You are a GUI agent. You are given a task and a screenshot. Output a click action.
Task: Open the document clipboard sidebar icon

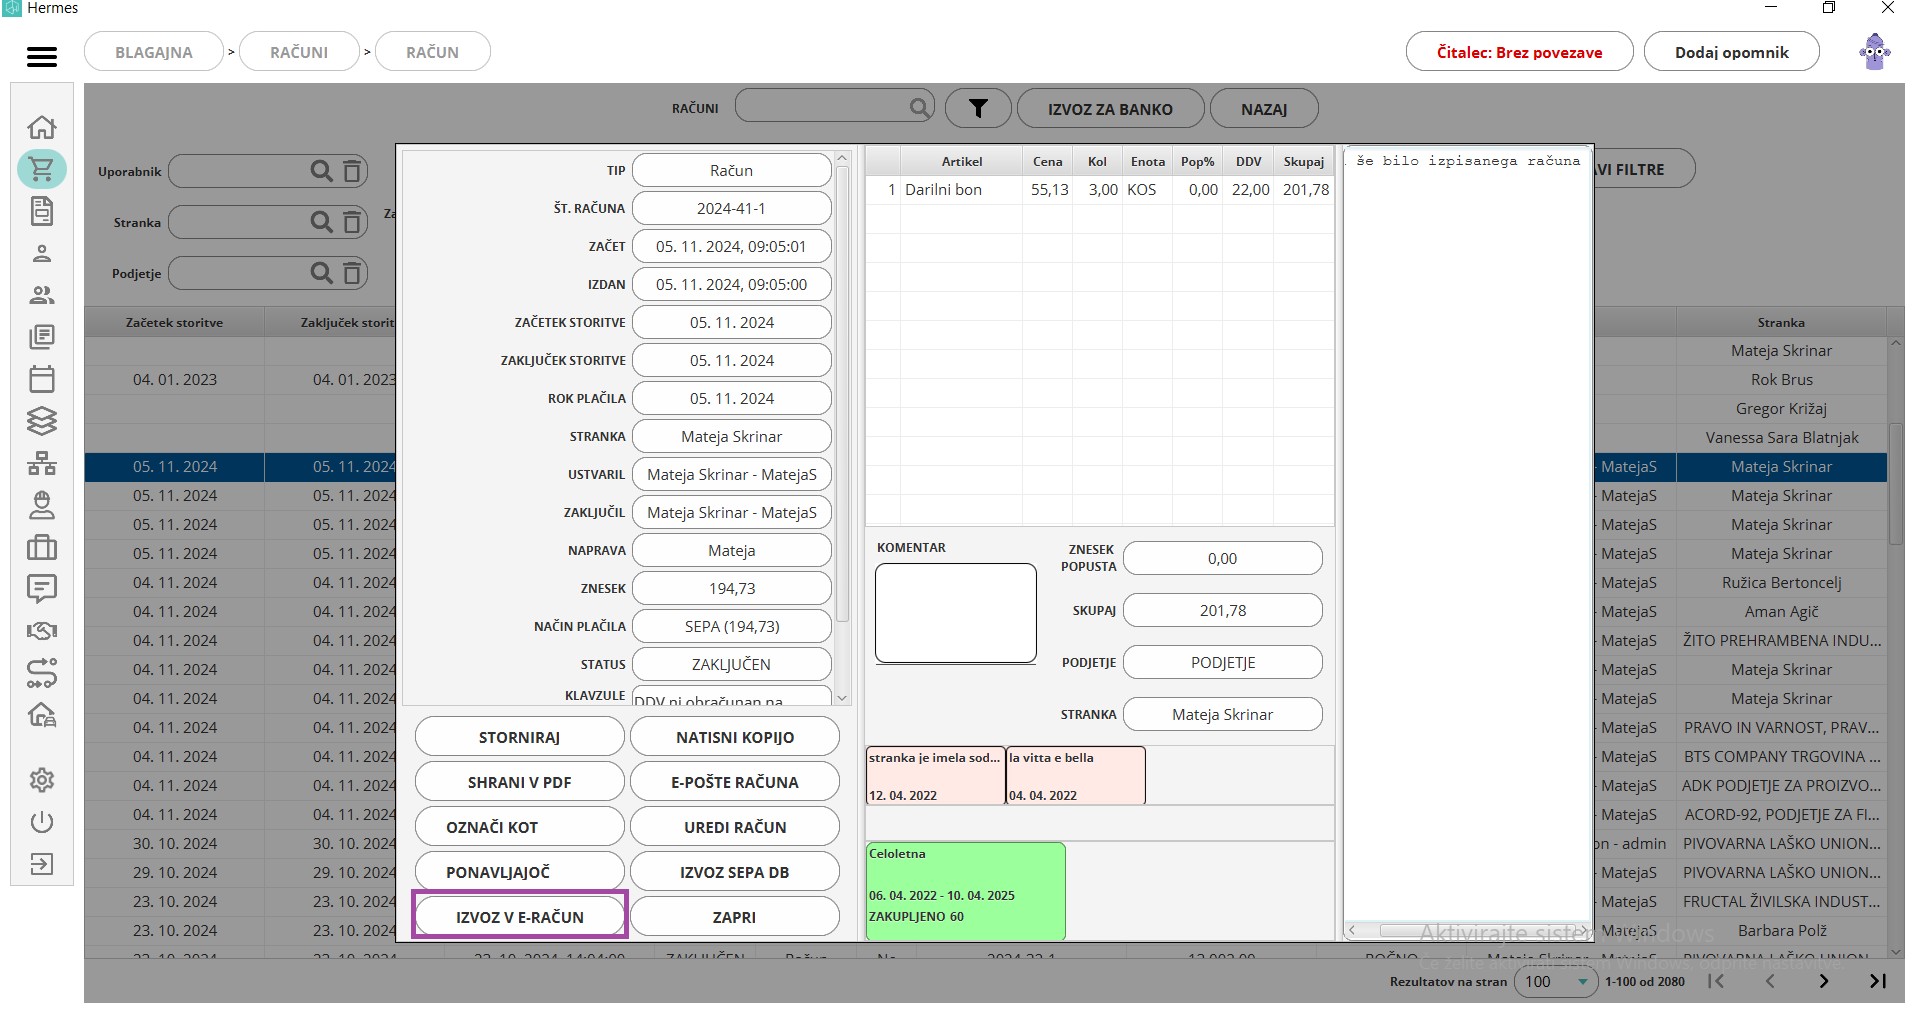point(42,211)
